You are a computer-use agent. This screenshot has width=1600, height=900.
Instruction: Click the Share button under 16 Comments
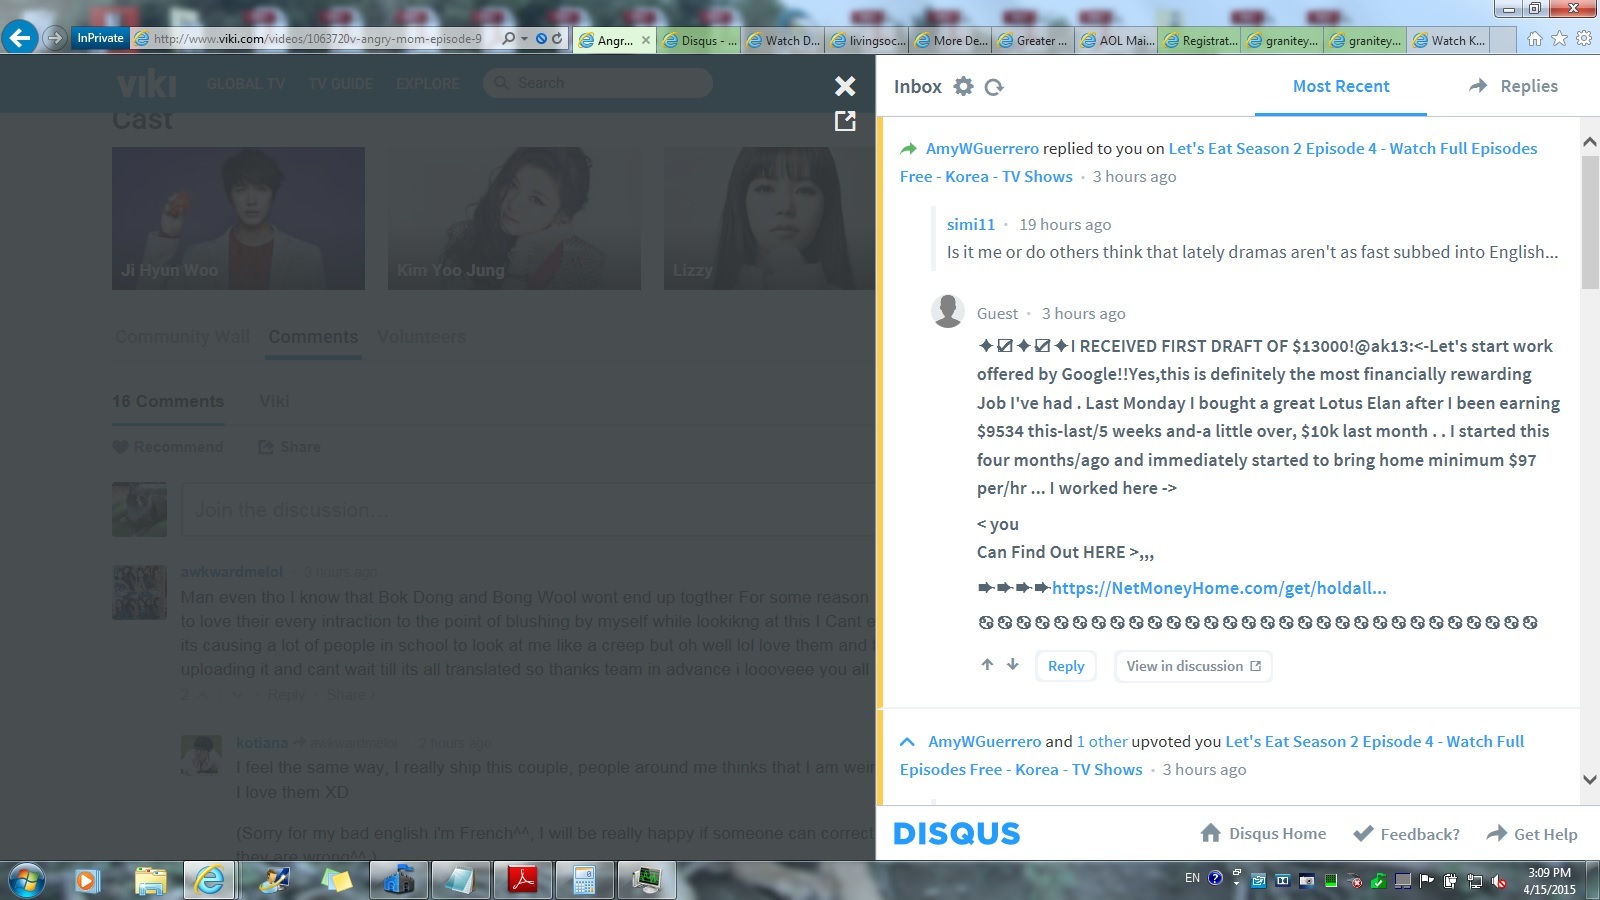pyautogui.click(x=289, y=447)
